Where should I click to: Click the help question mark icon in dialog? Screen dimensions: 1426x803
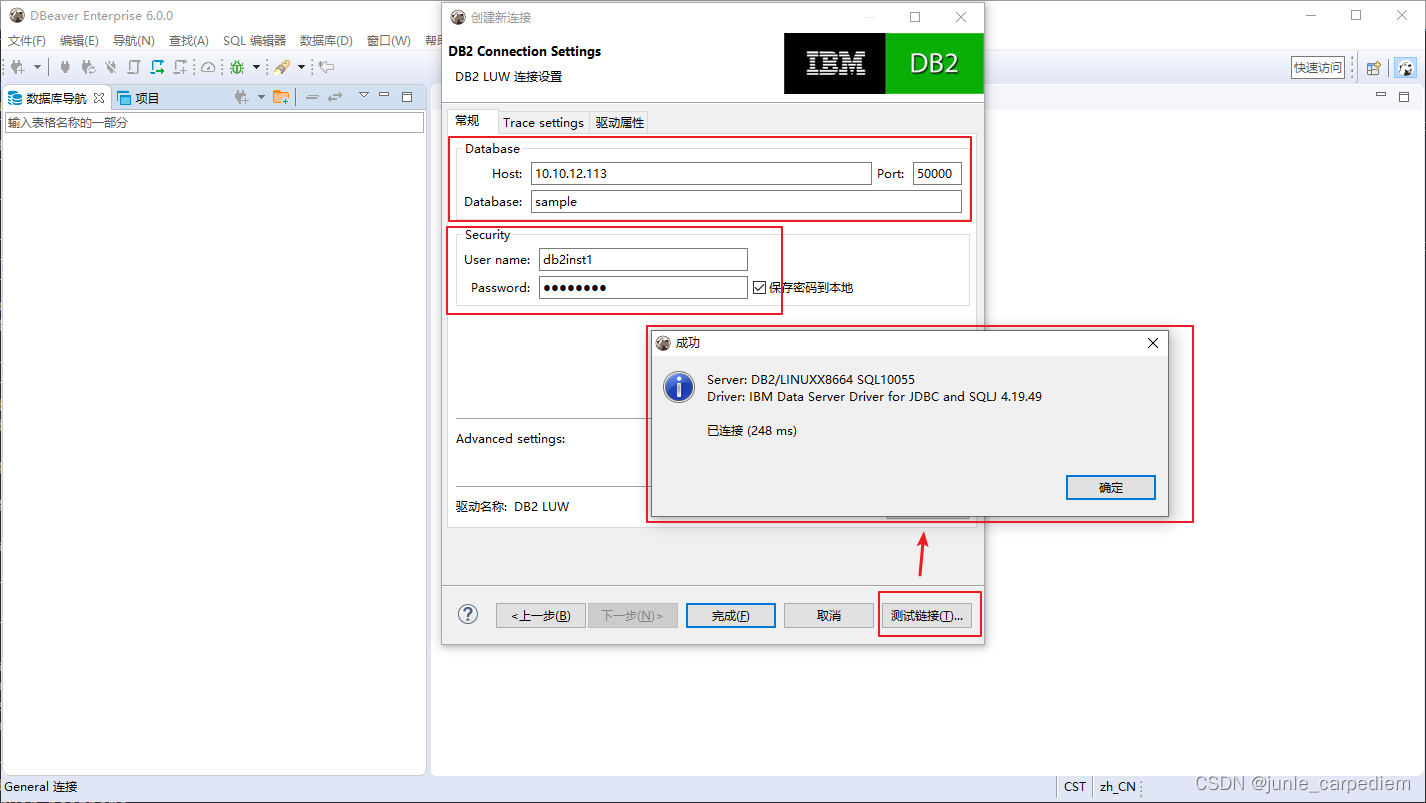pyautogui.click(x=468, y=614)
